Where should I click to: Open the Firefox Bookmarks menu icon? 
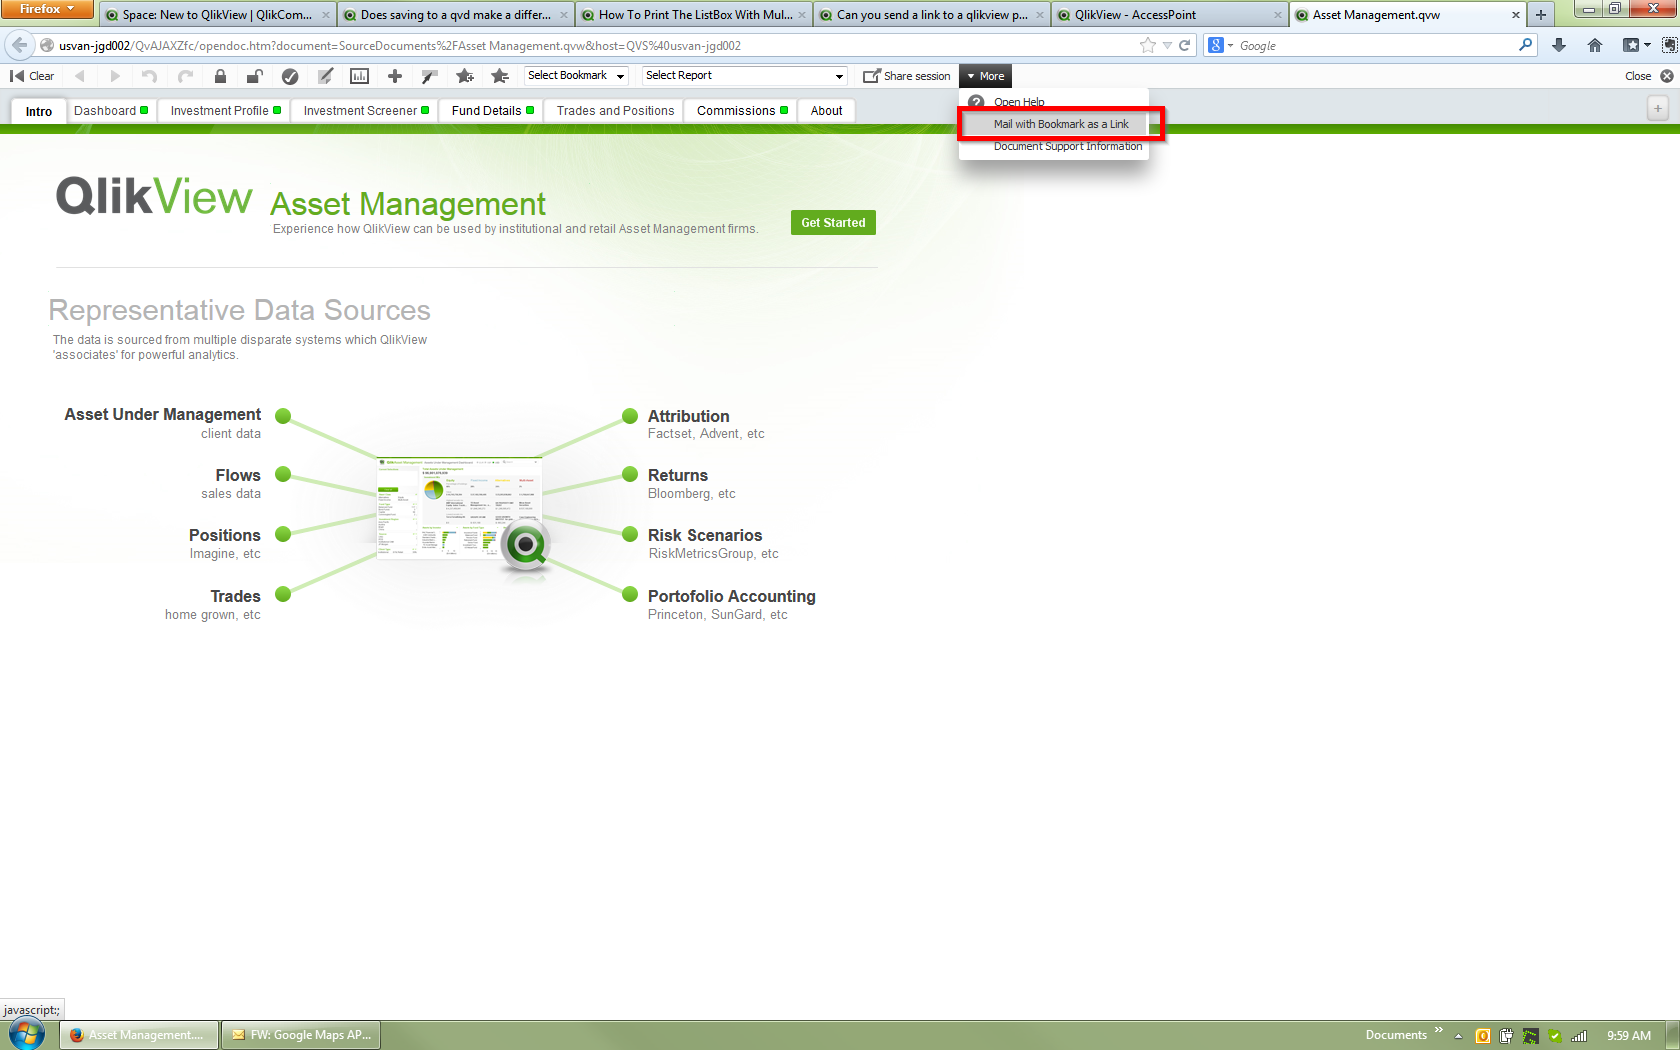pos(1636,45)
